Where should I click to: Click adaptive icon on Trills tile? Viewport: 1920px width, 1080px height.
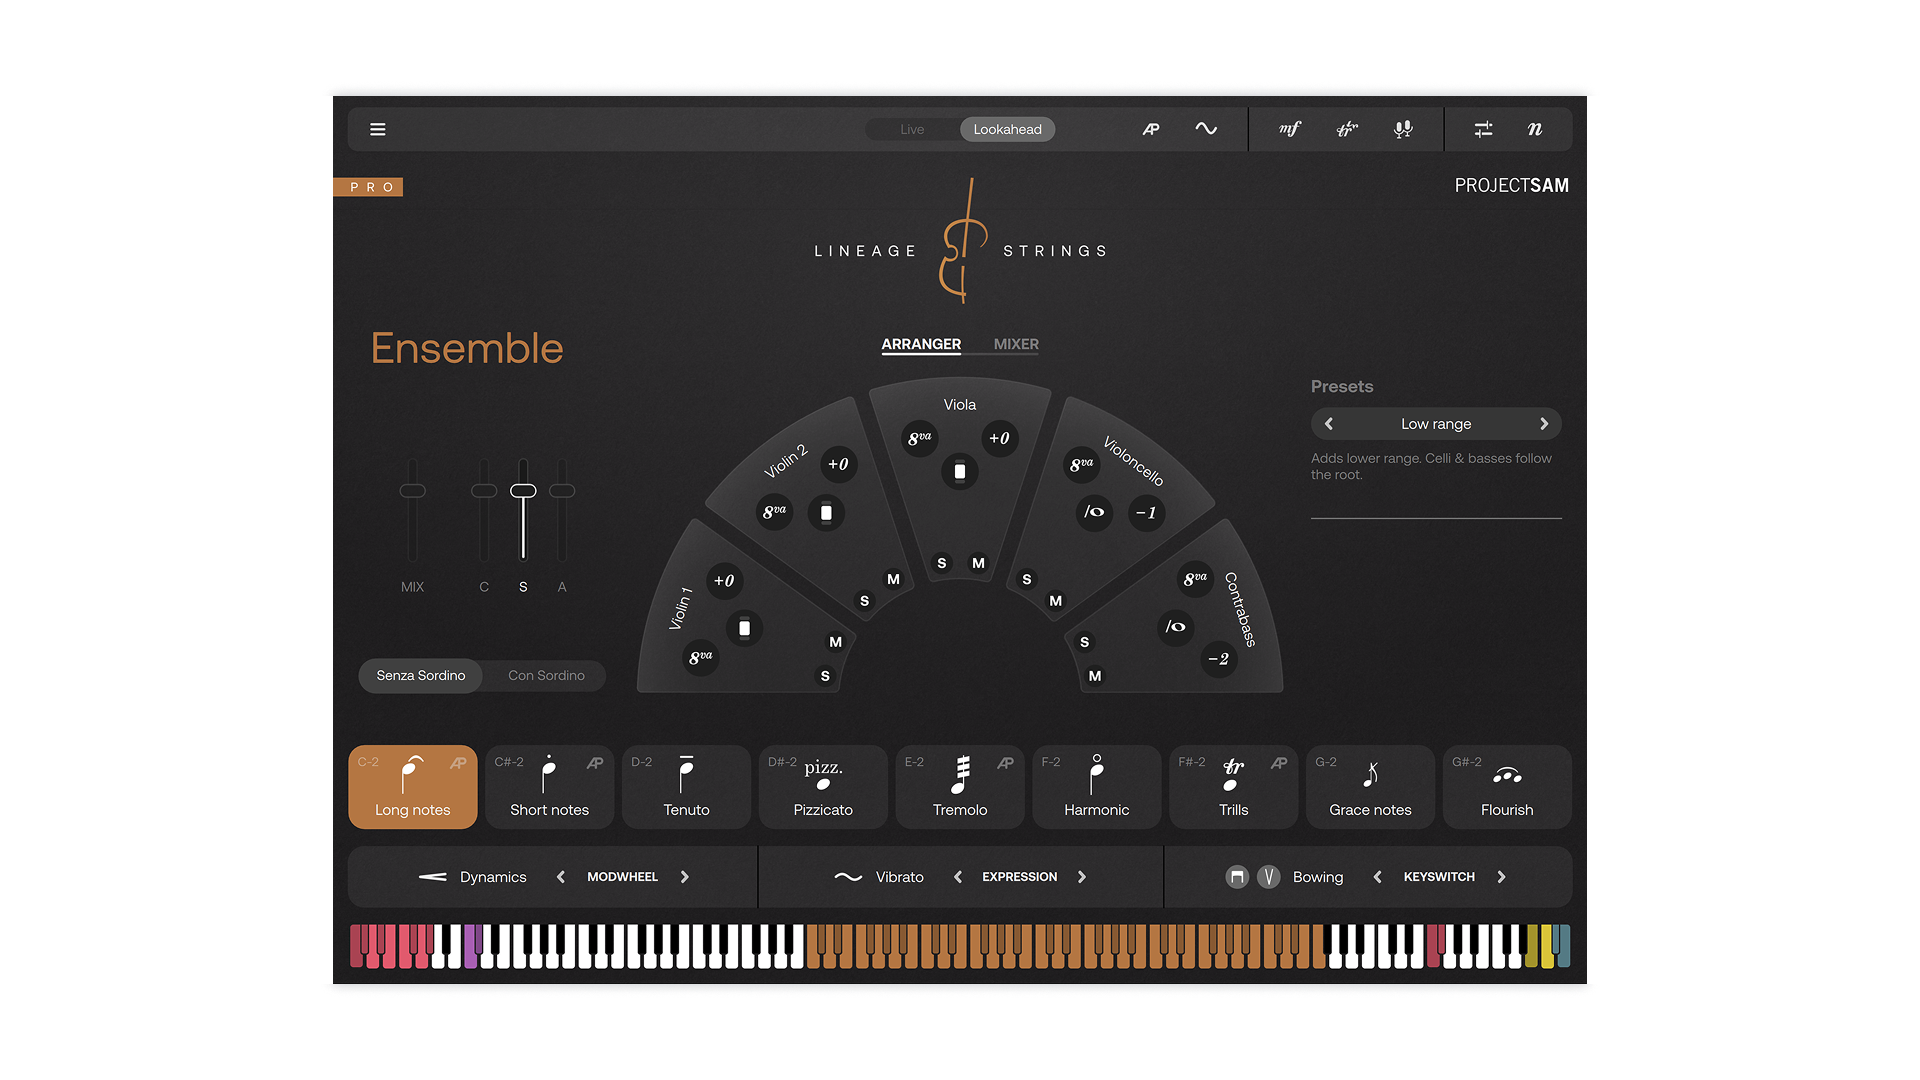click(x=1279, y=763)
